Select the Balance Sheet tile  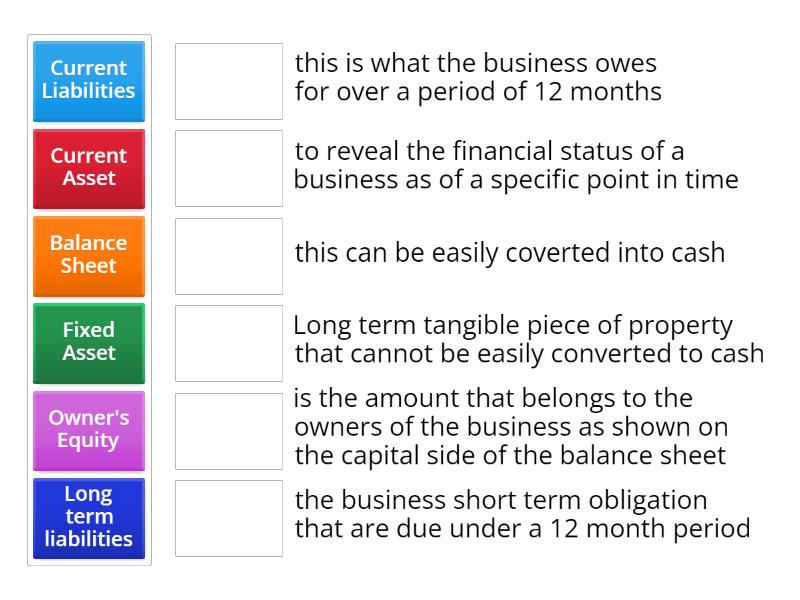(89, 256)
